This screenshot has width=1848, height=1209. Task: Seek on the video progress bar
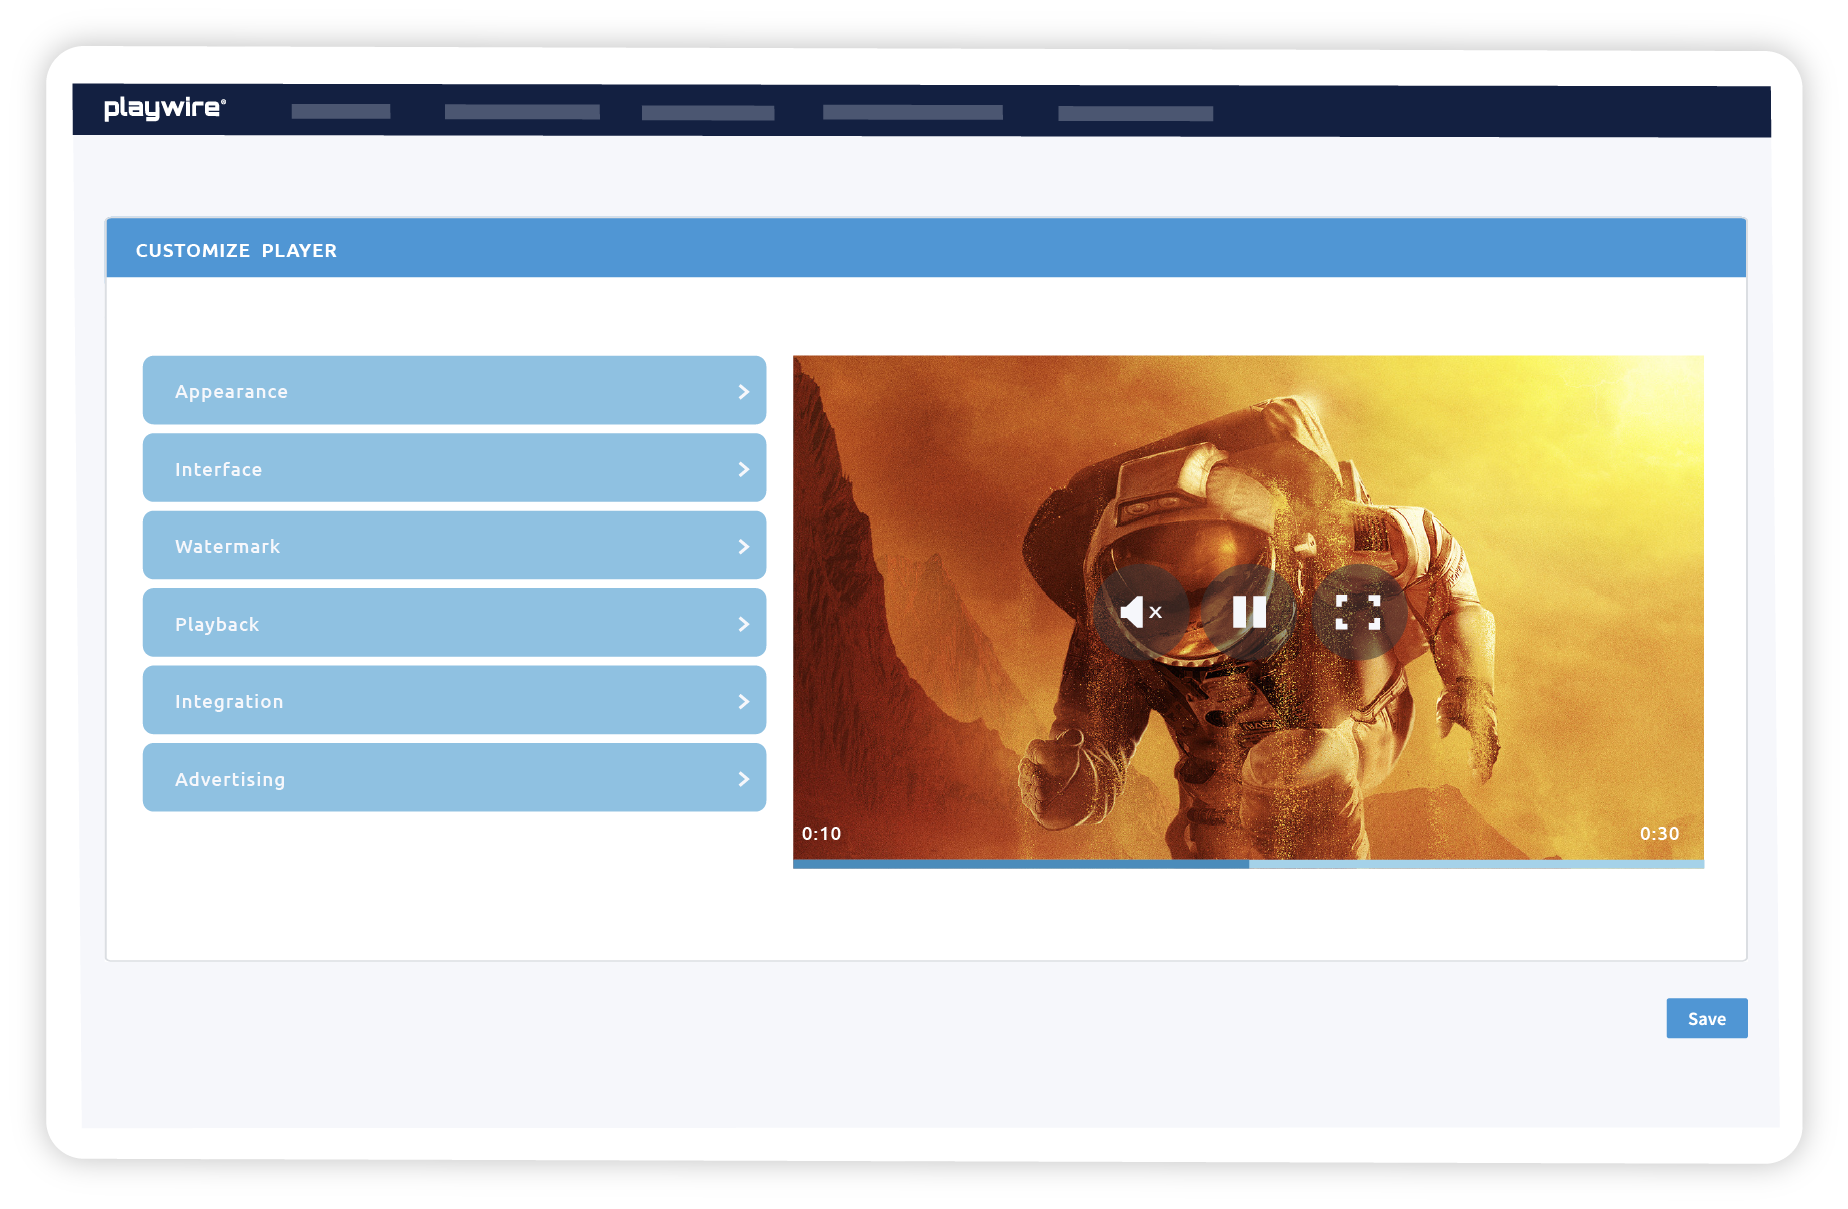[1248, 864]
